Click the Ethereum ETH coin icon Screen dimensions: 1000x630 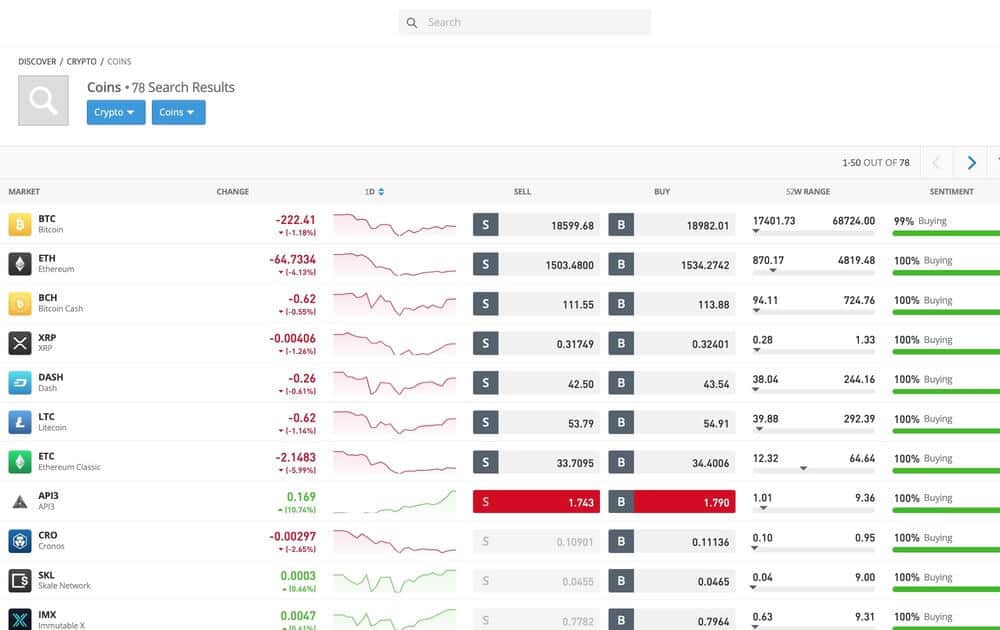[x=20, y=264]
